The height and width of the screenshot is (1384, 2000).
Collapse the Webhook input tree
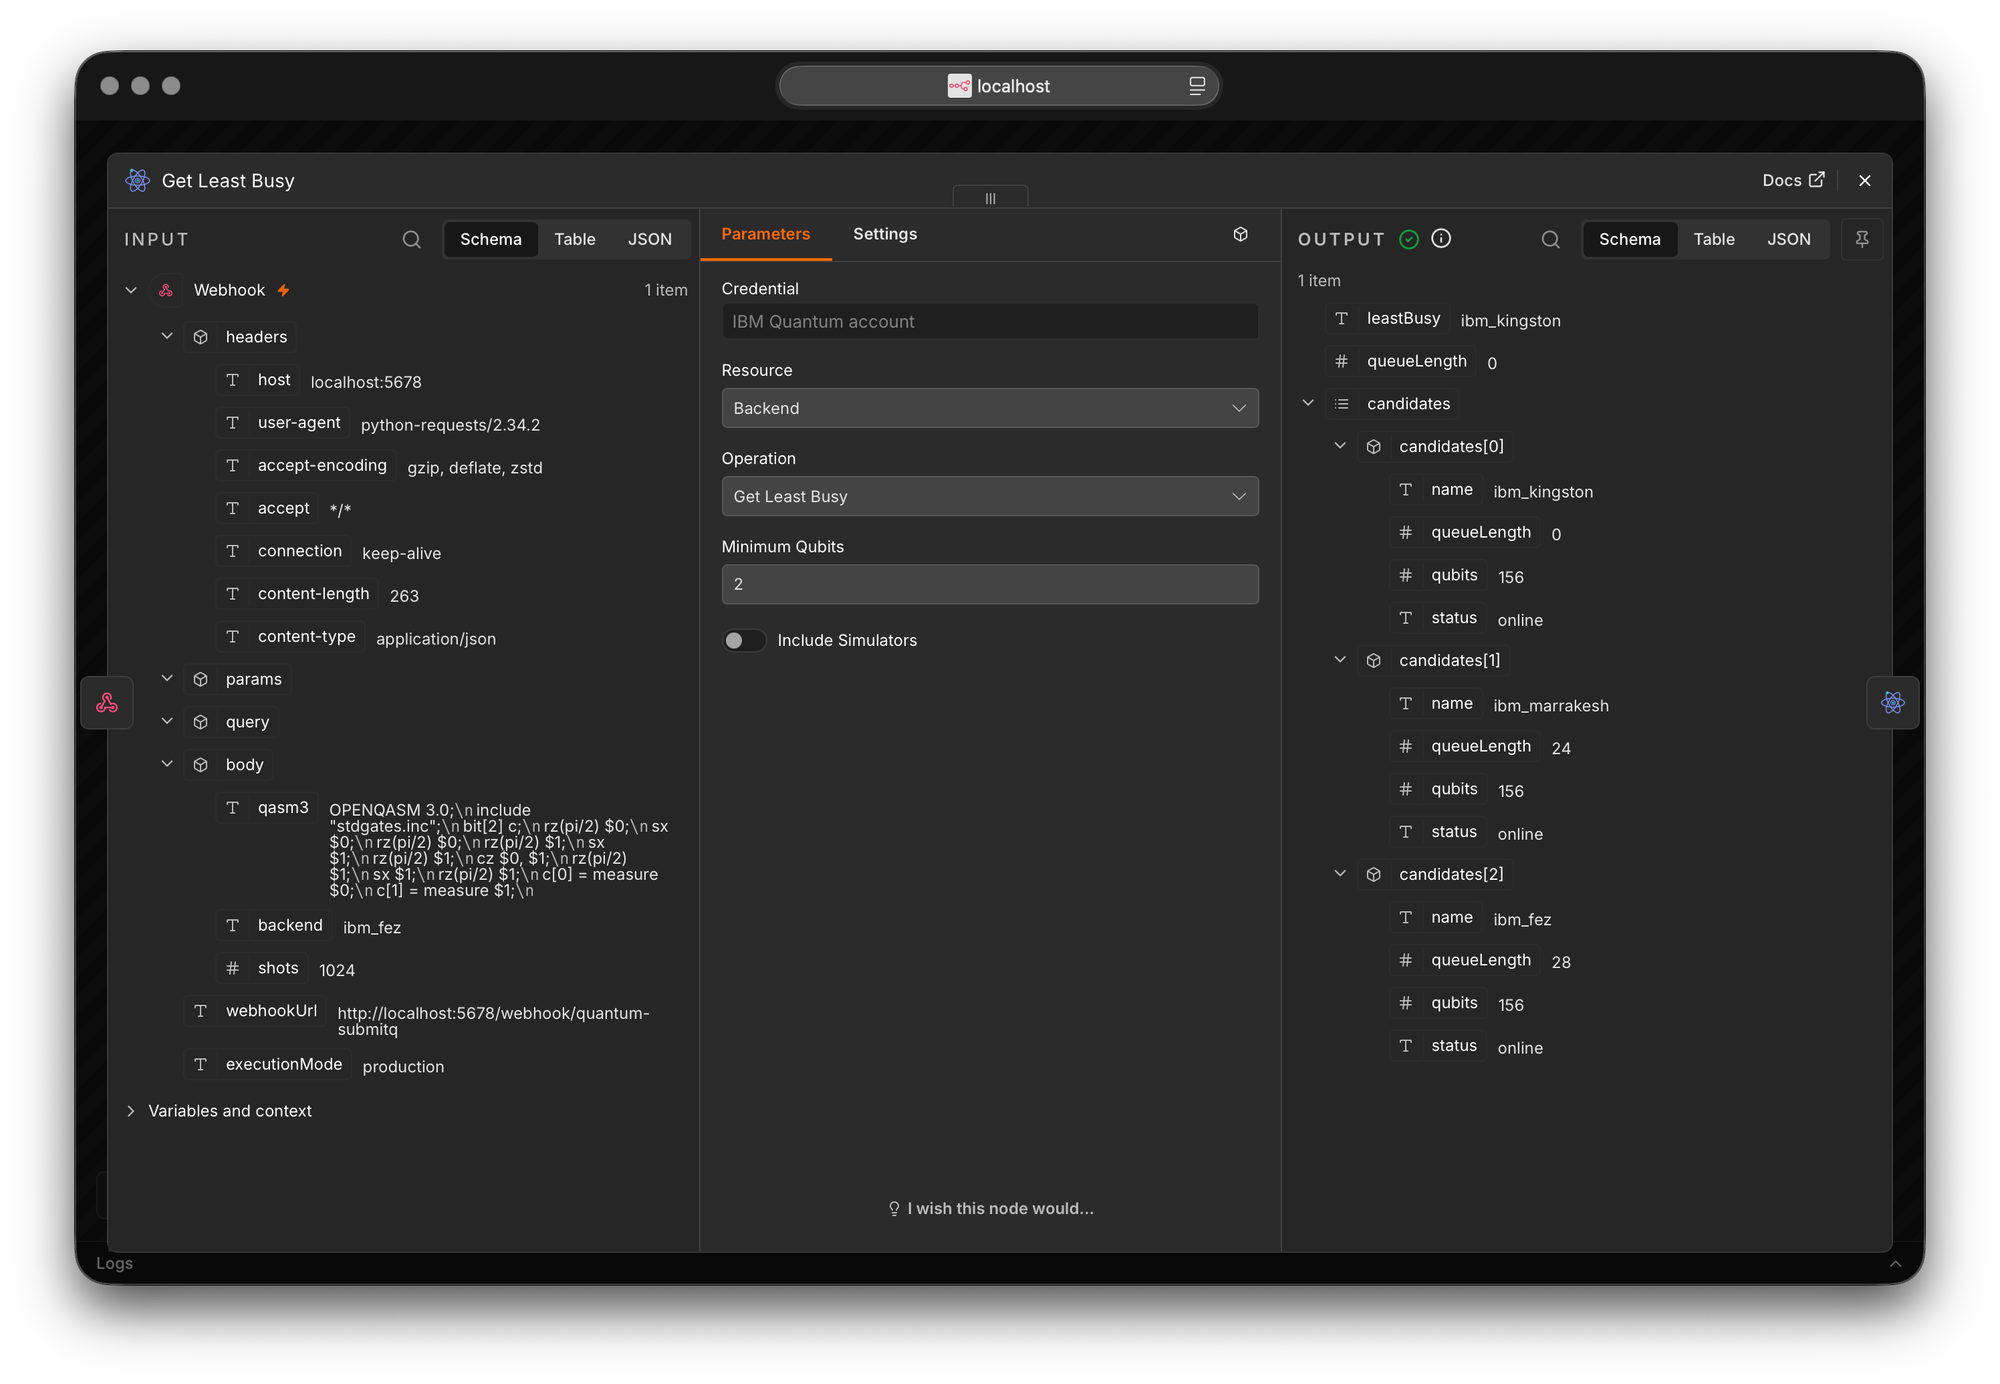click(131, 290)
